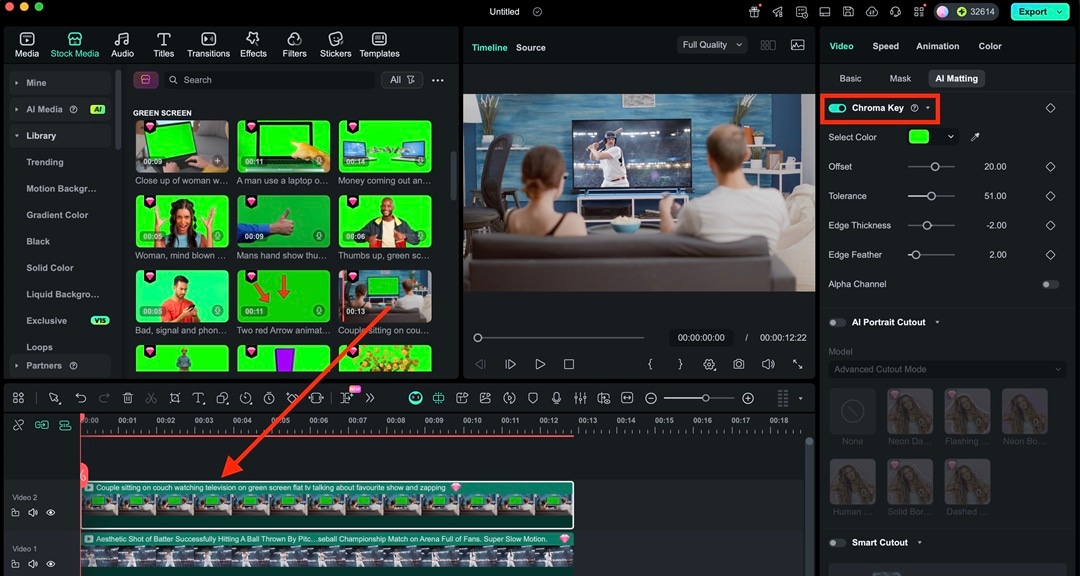Open the Media tab
The width and height of the screenshot is (1080, 576).
tap(27, 45)
